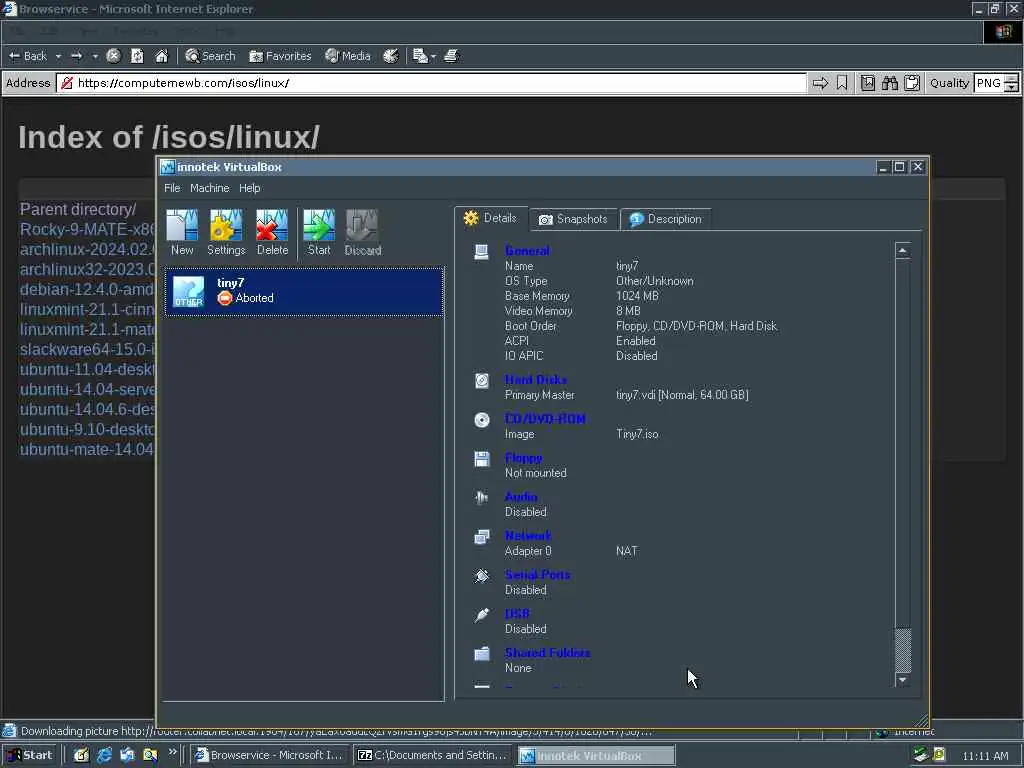This screenshot has height=768, width=1024.
Task: Open the slackware64-15.0 ISO link
Action: pos(88,349)
